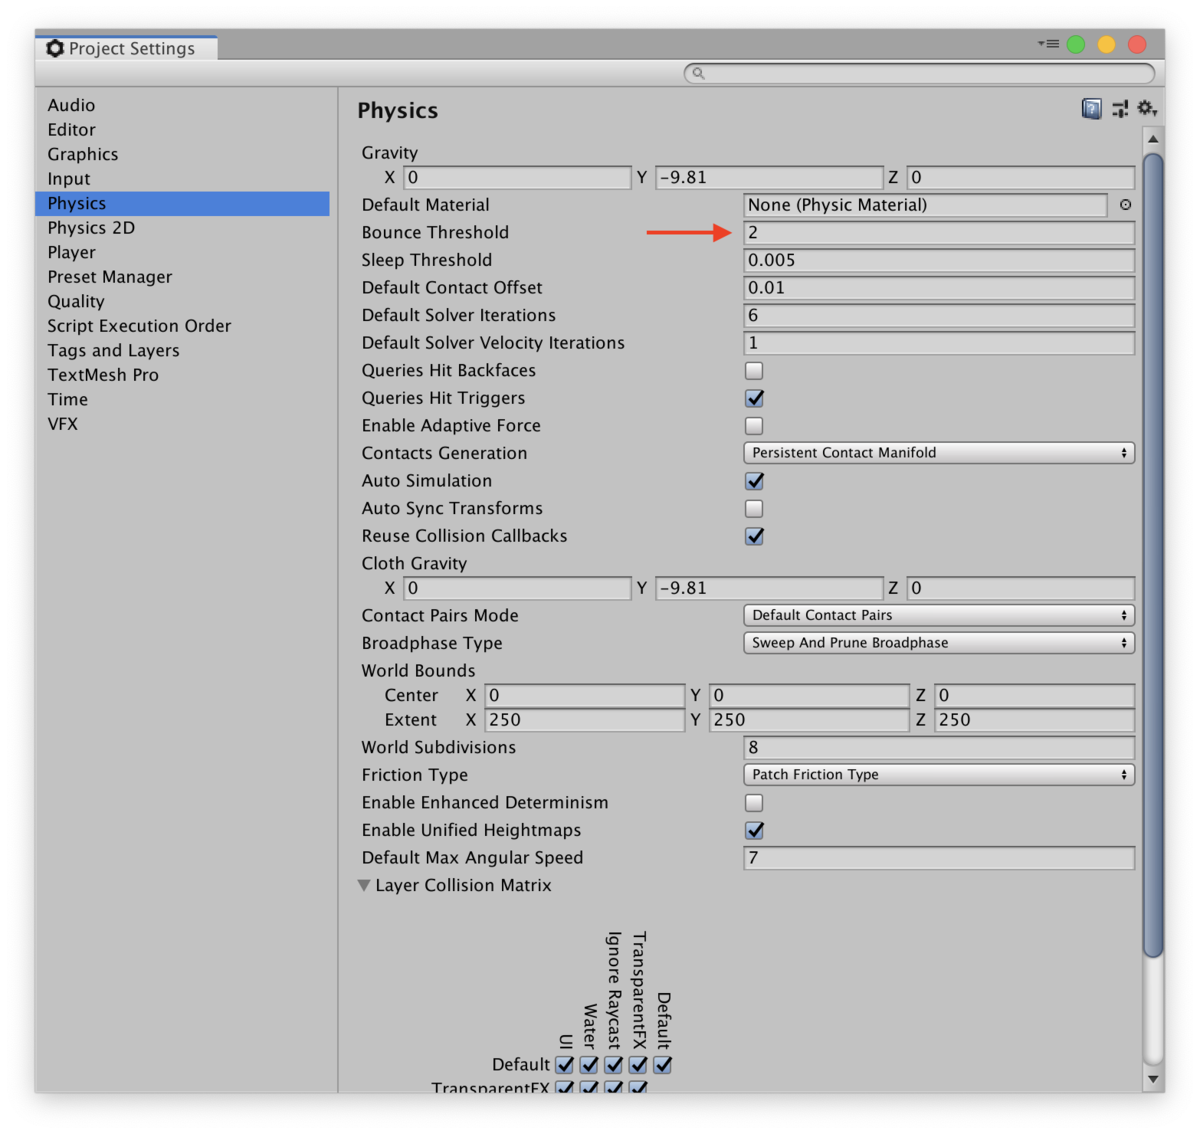Click World Bounds Center X field
Image resolution: width=1200 pixels, height=1134 pixels.
585,695
